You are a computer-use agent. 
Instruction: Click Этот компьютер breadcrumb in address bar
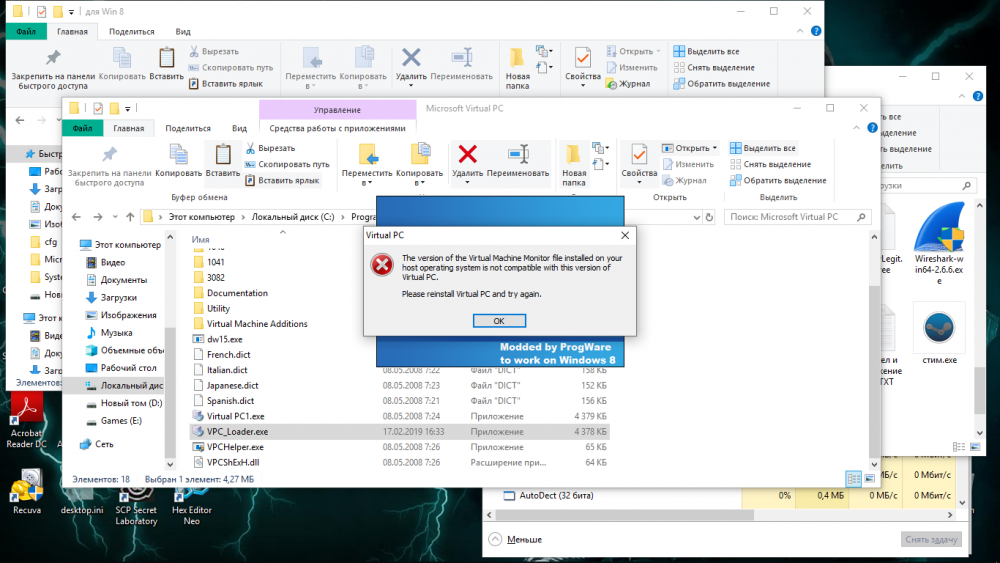pos(202,217)
